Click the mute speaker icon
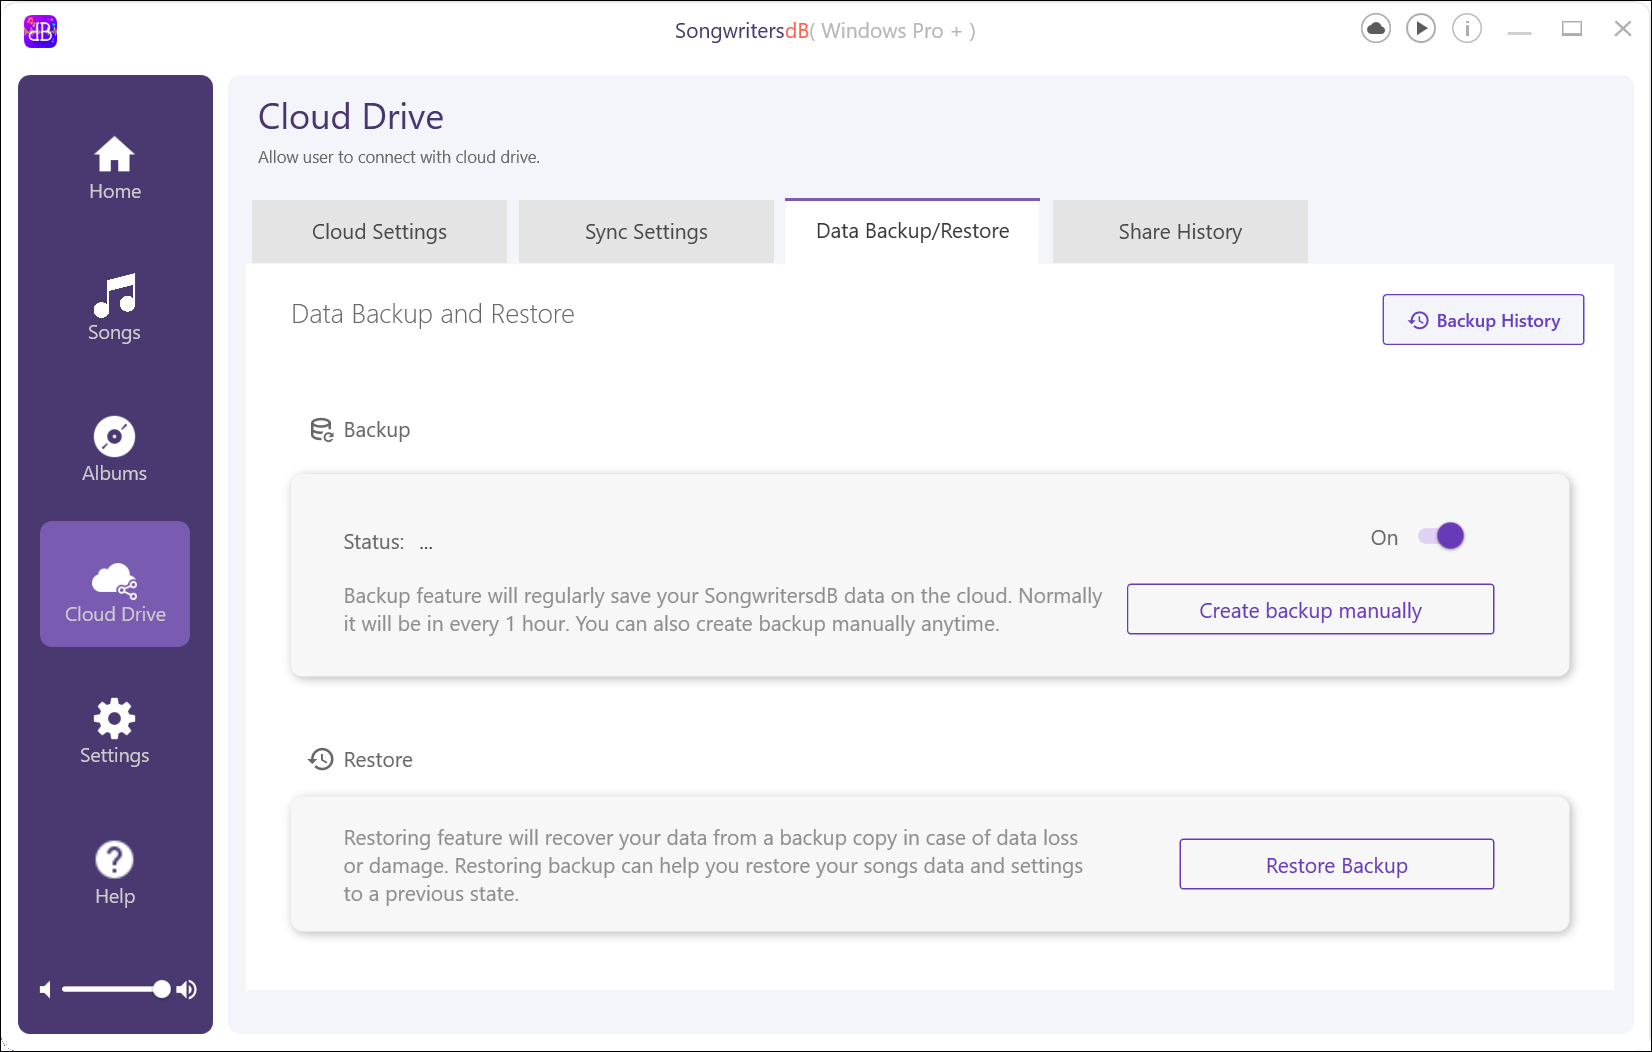Image resolution: width=1652 pixels, height=1052 pixels. (x=45, y=990)
